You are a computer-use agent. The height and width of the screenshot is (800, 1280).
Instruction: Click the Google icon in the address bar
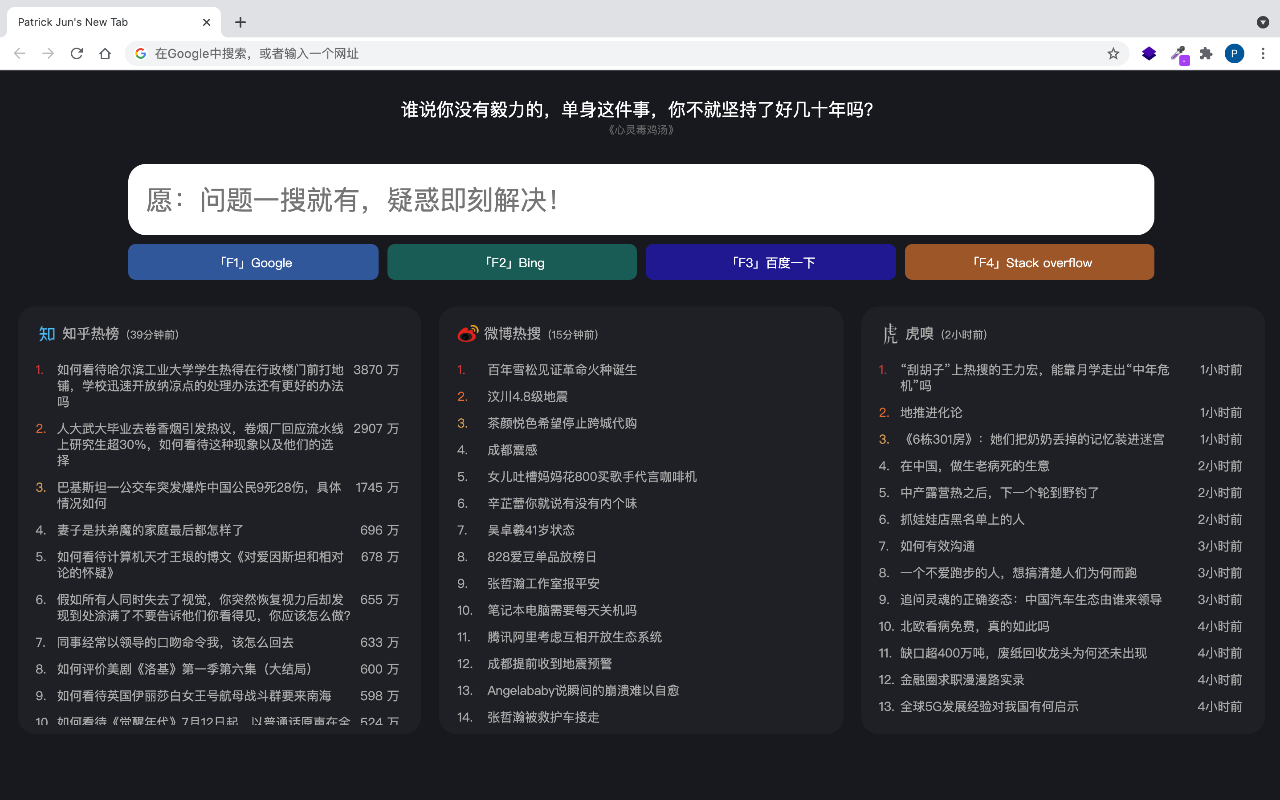(x=141, y=53)
